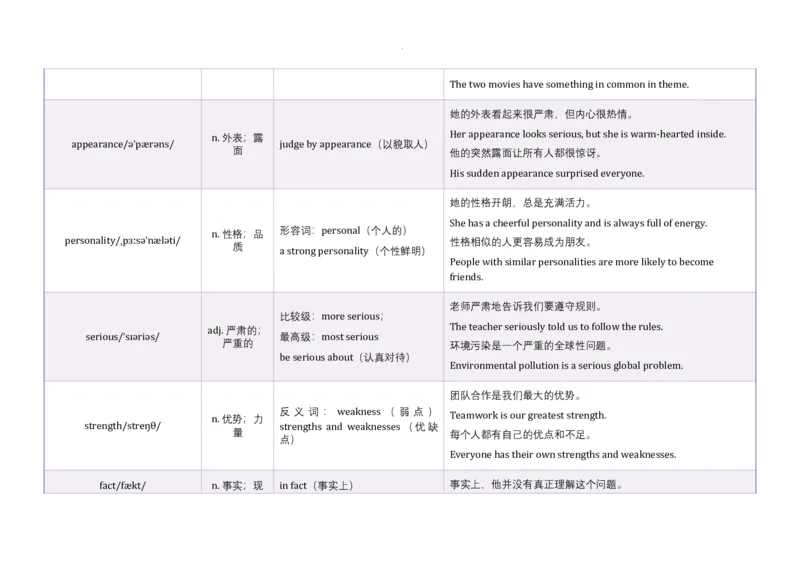Click the sentence "环境污染是一个严重的全球性问题。"

coord(531,346)
